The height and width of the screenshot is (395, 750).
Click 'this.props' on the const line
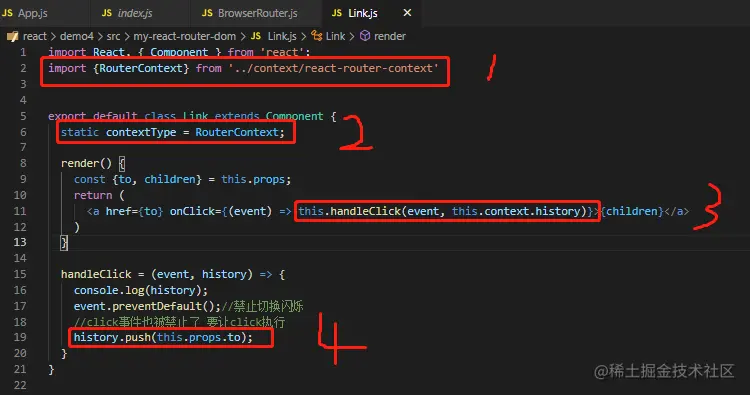point(253,179)
